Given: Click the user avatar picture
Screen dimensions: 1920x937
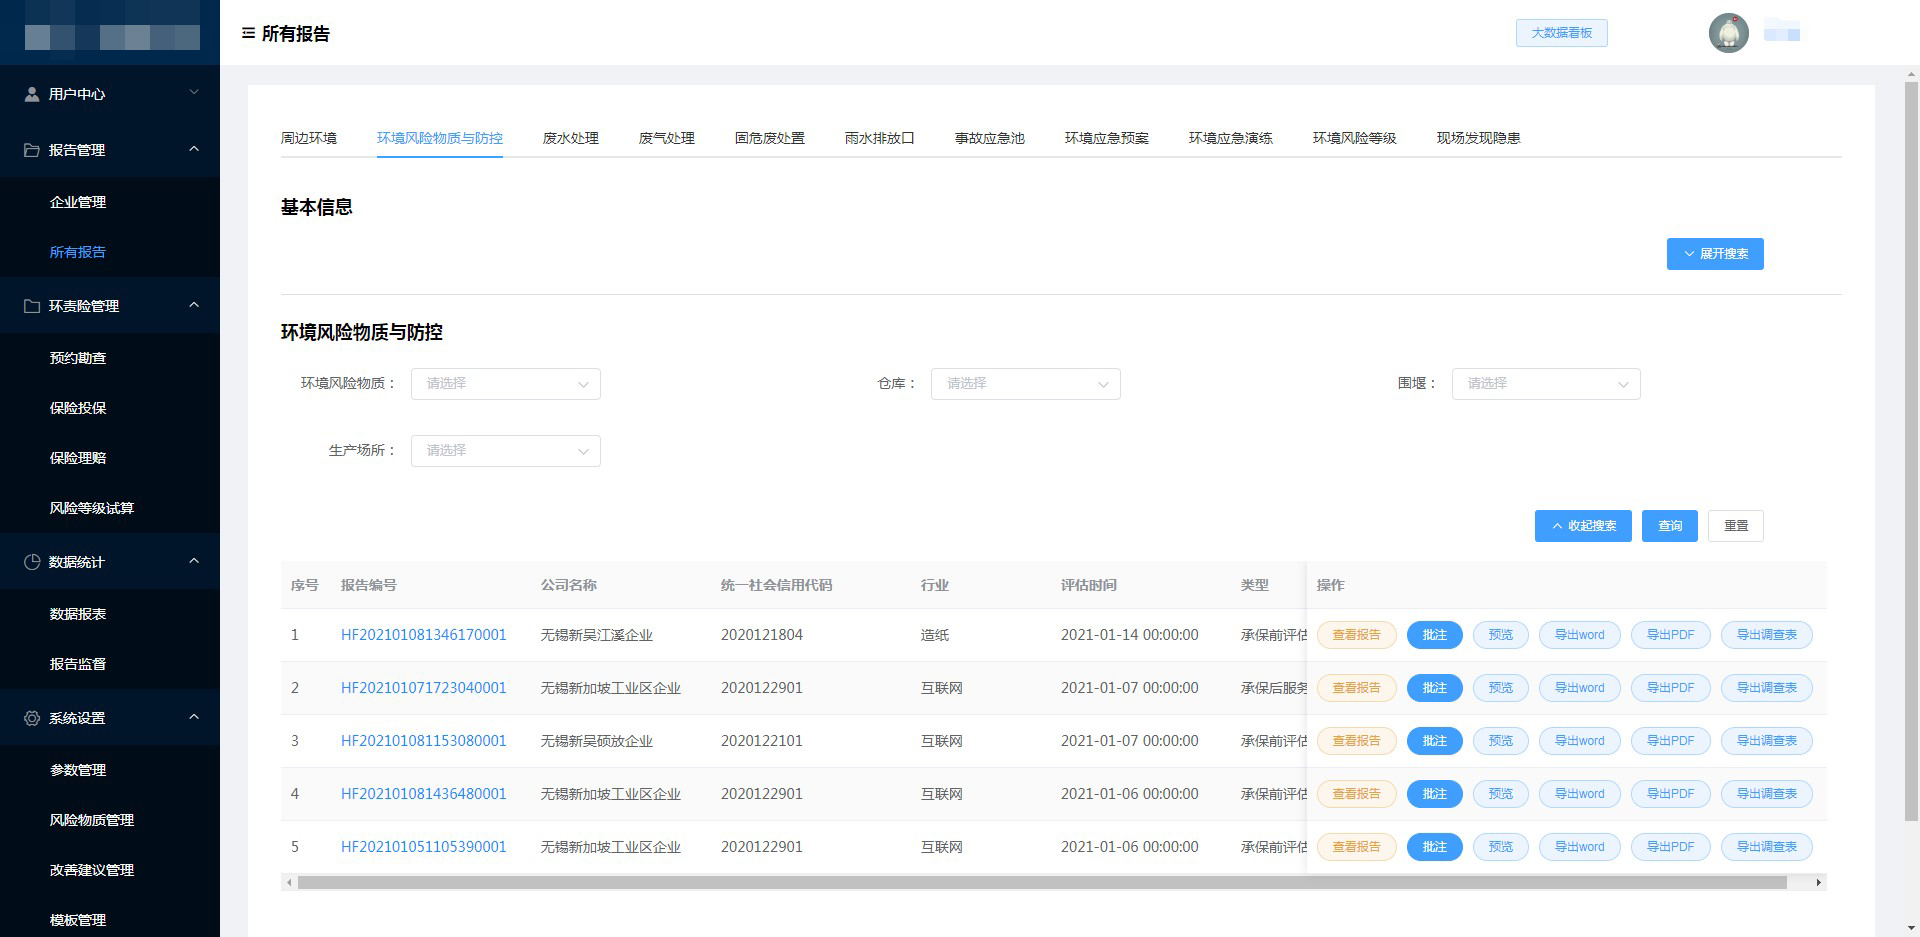Looking at the screenshot, I should [1728, 33].
